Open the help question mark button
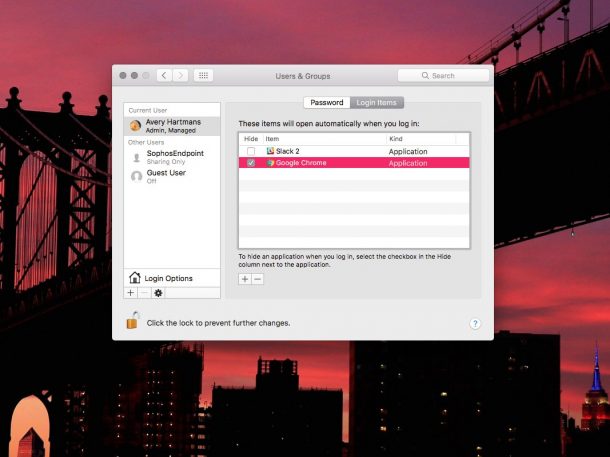This screenshot has width=610, height=457. (475, 323)
